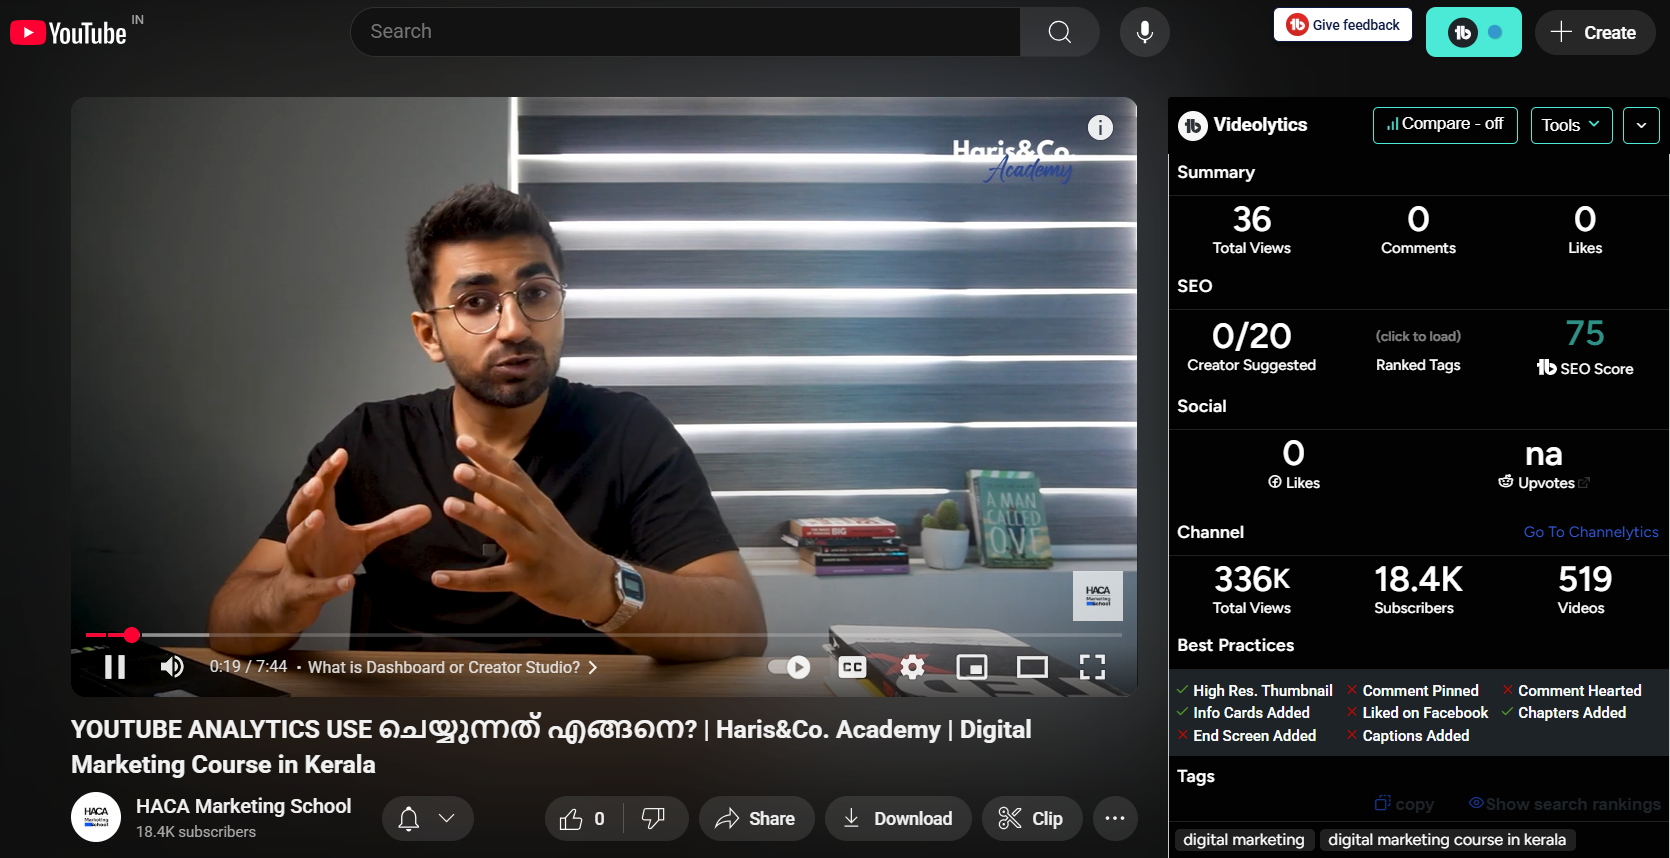
Task: Expand chapter 'What is Dashboard or Creator Studio?'
Action: 452,667
